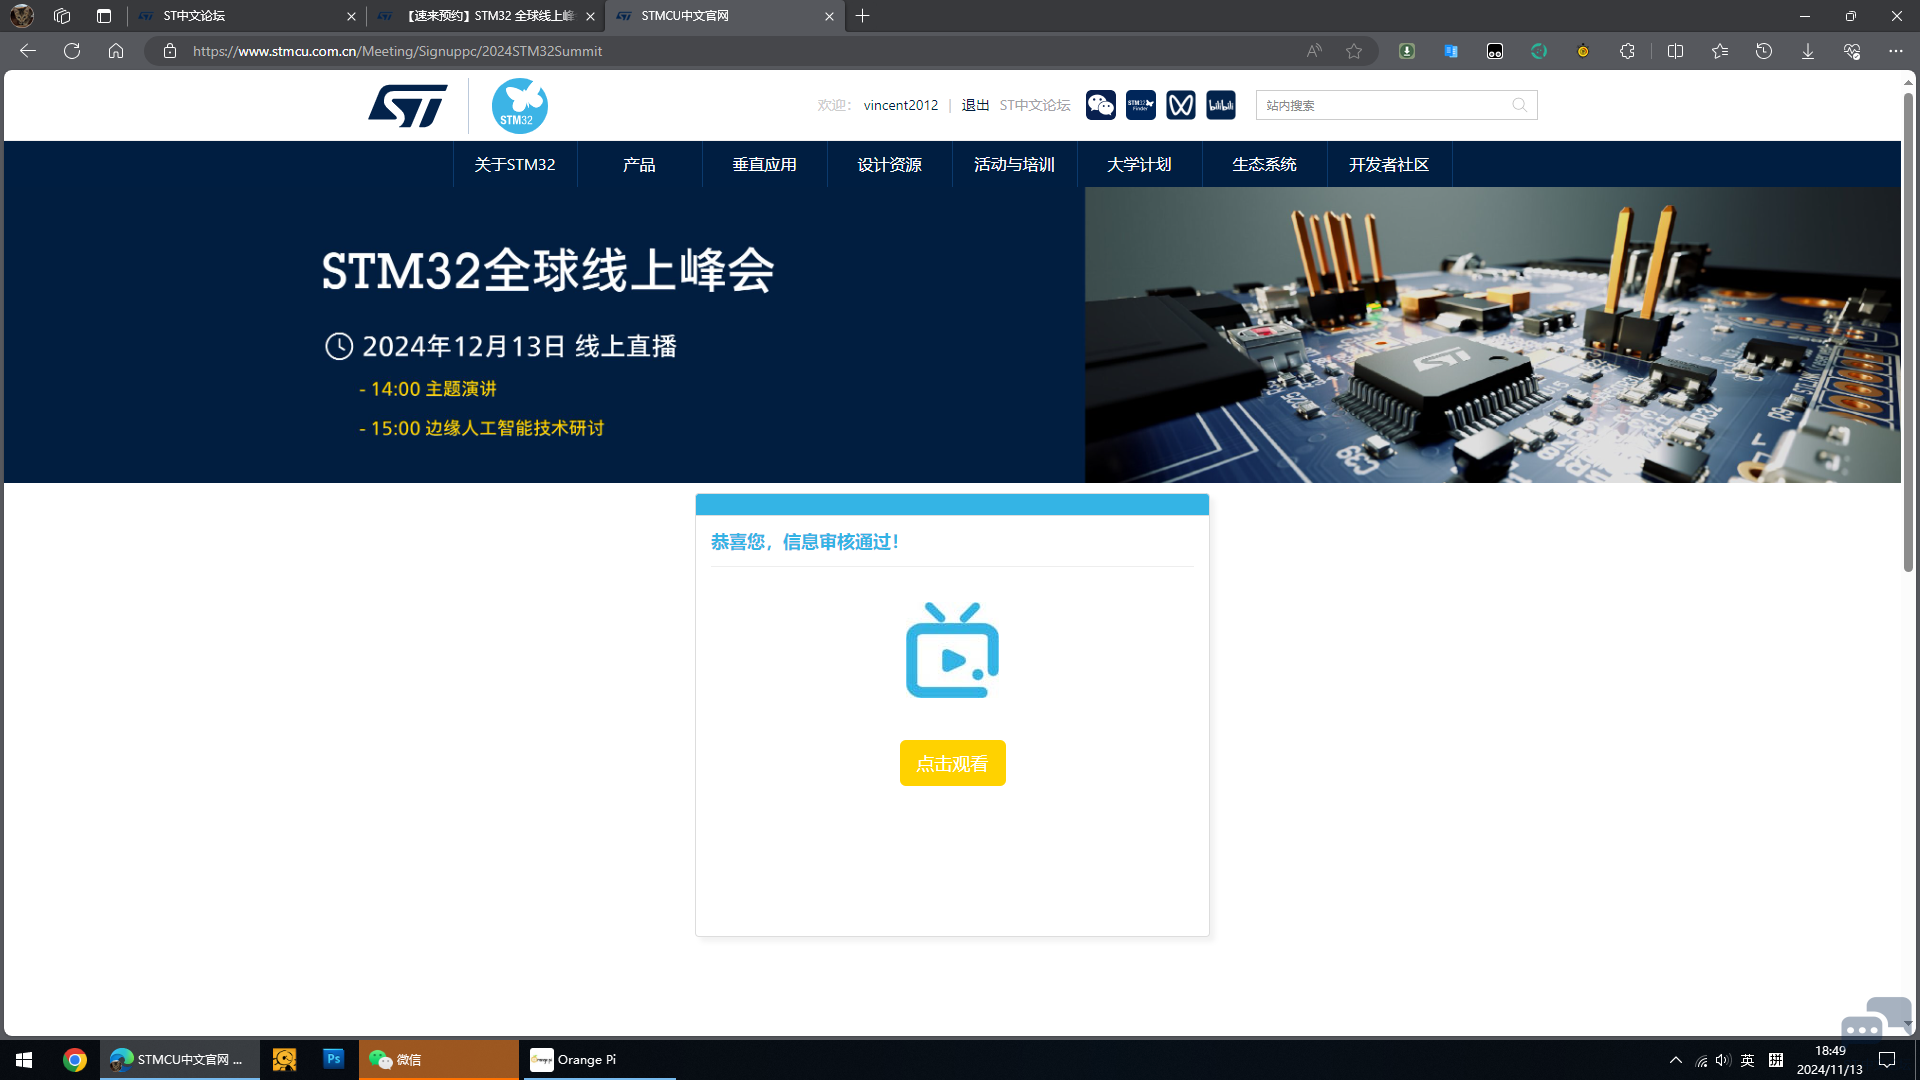This screenshot has height=1080, width=1920.
Task: Click the vincent2012 username link
Action: (901, 105)
